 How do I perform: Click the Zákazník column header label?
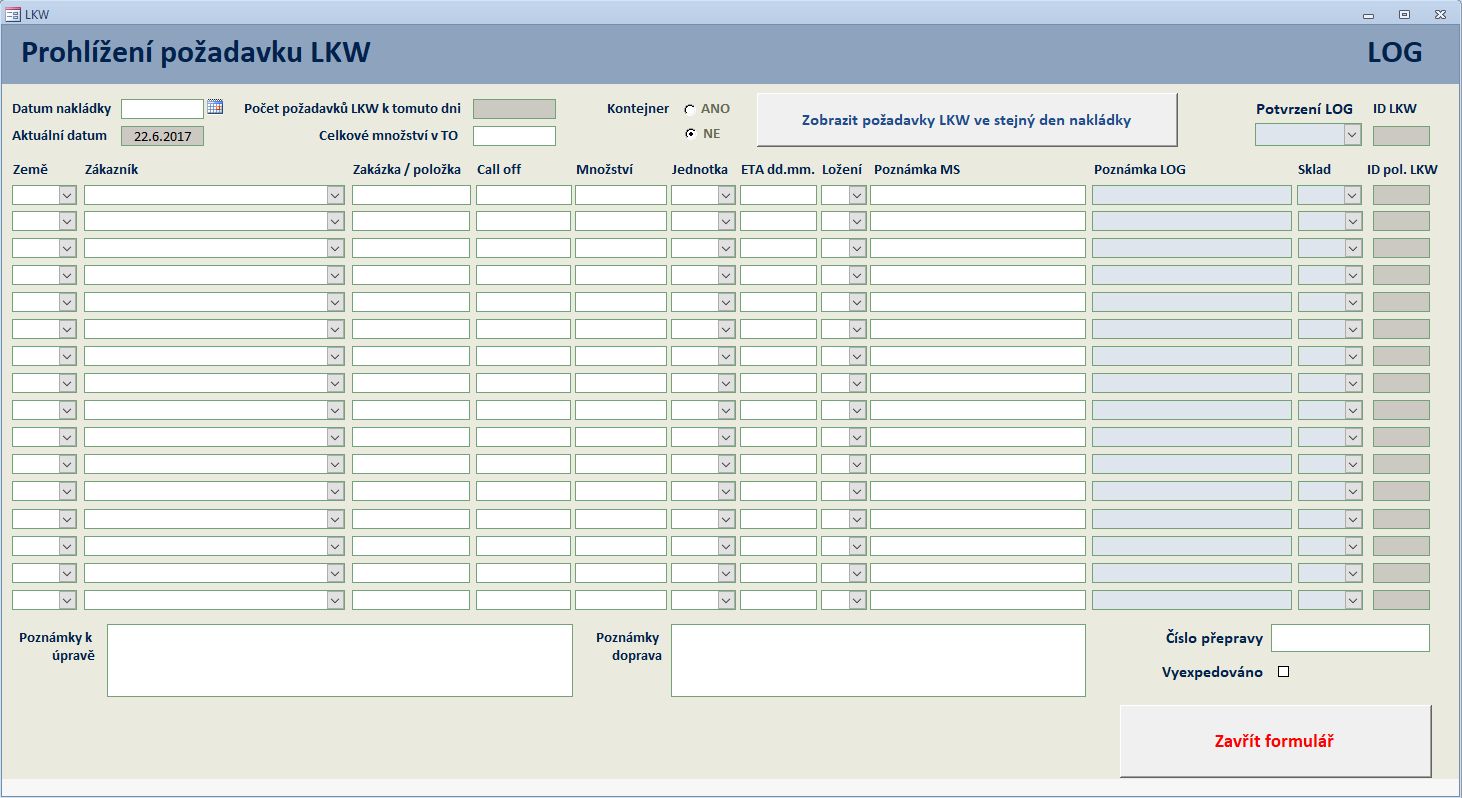tap(111, 169)
